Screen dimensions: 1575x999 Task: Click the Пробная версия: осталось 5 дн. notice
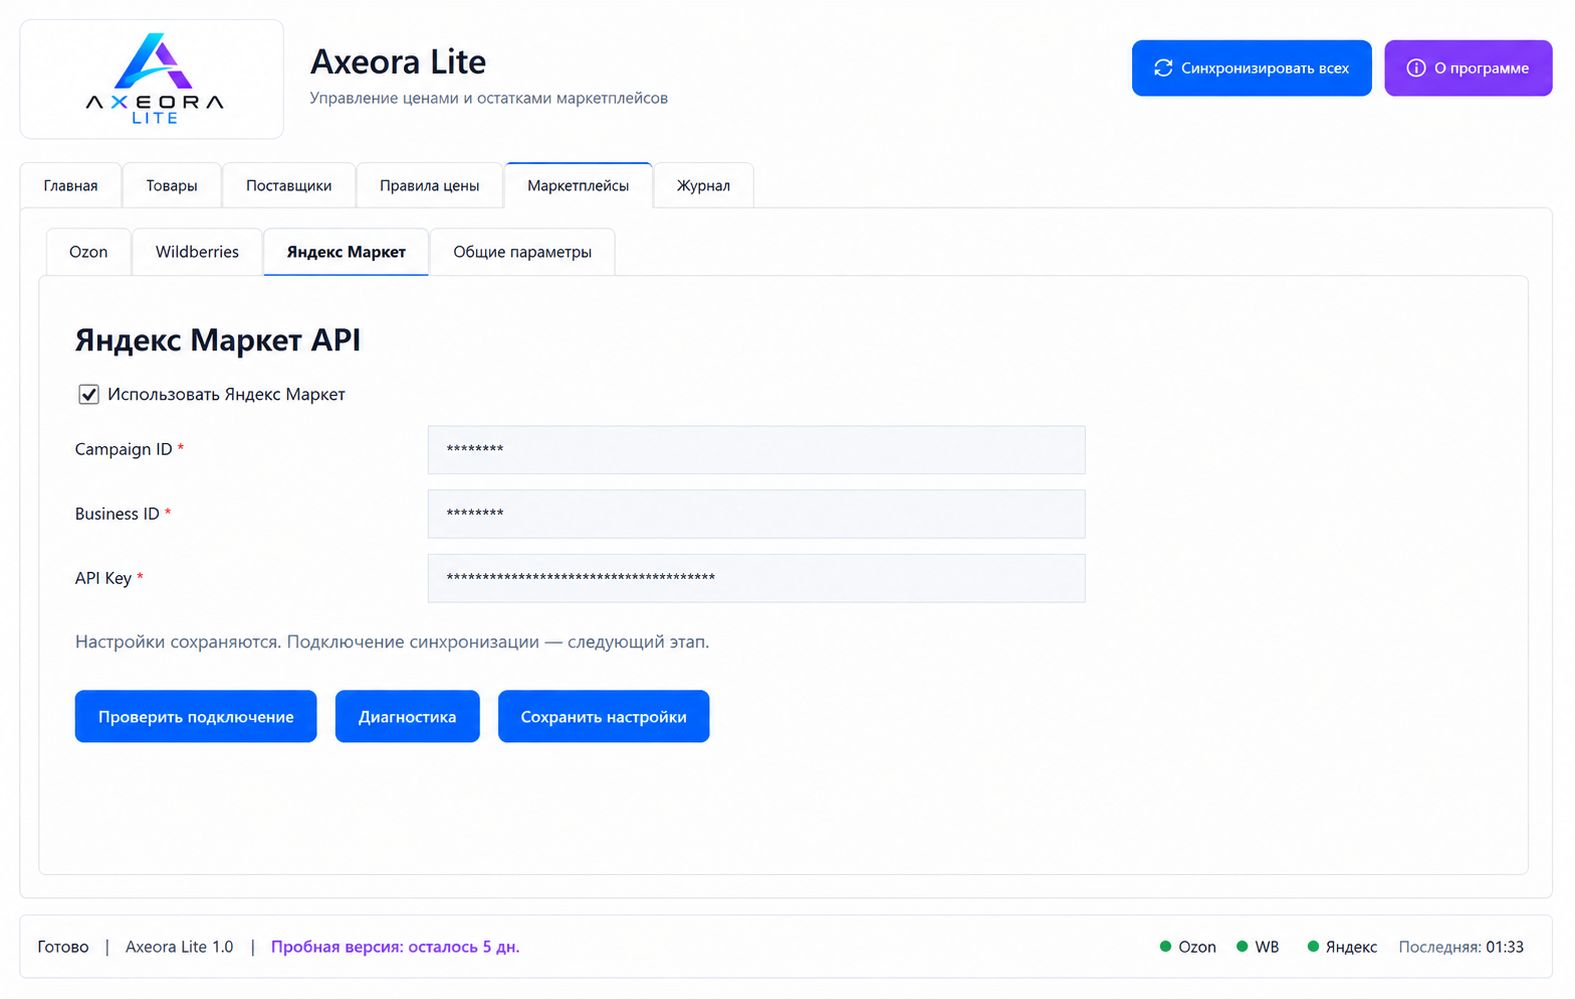[x=395, y=946]
